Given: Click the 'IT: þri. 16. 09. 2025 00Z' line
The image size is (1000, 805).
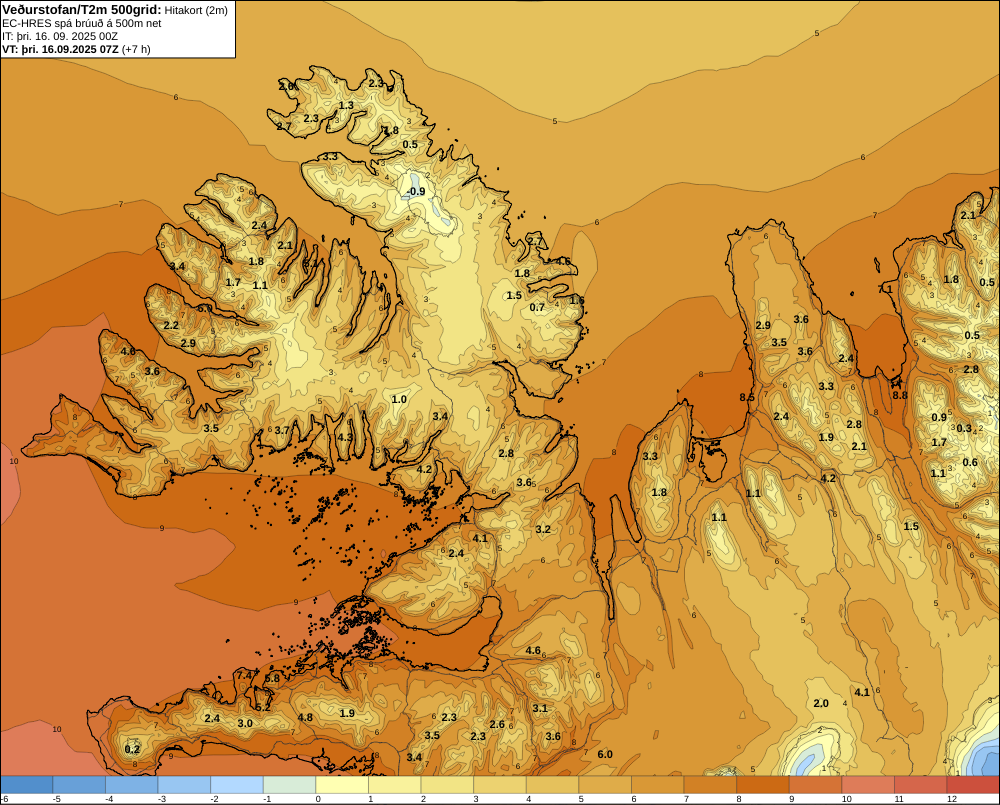Looking at the screenshot, I should 60,36.
